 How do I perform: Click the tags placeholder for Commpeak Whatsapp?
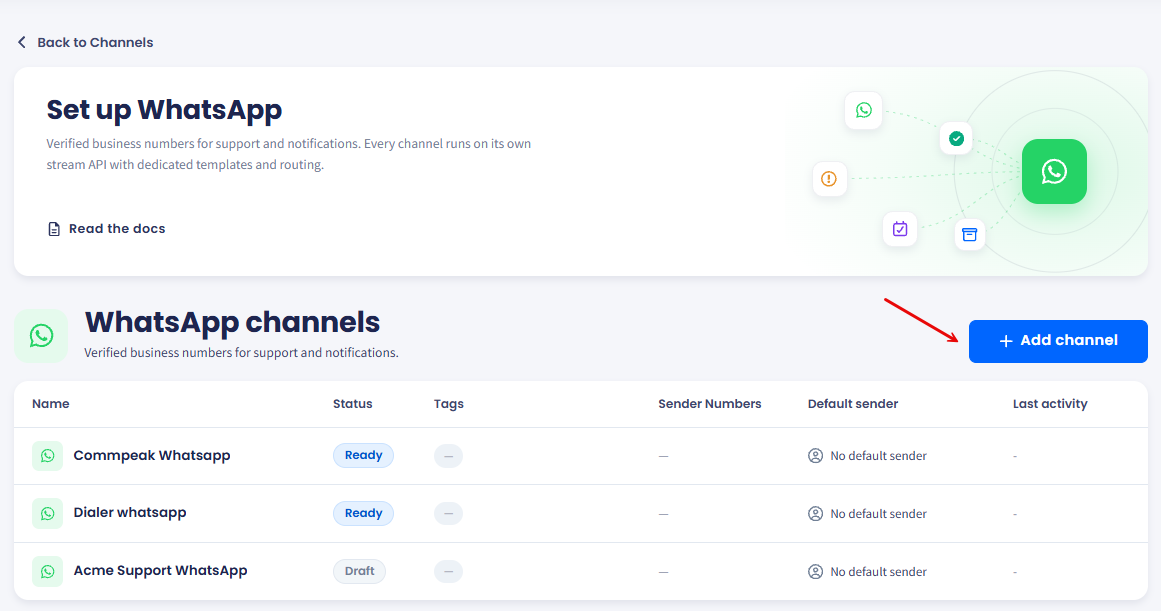[x=448, y=455]
